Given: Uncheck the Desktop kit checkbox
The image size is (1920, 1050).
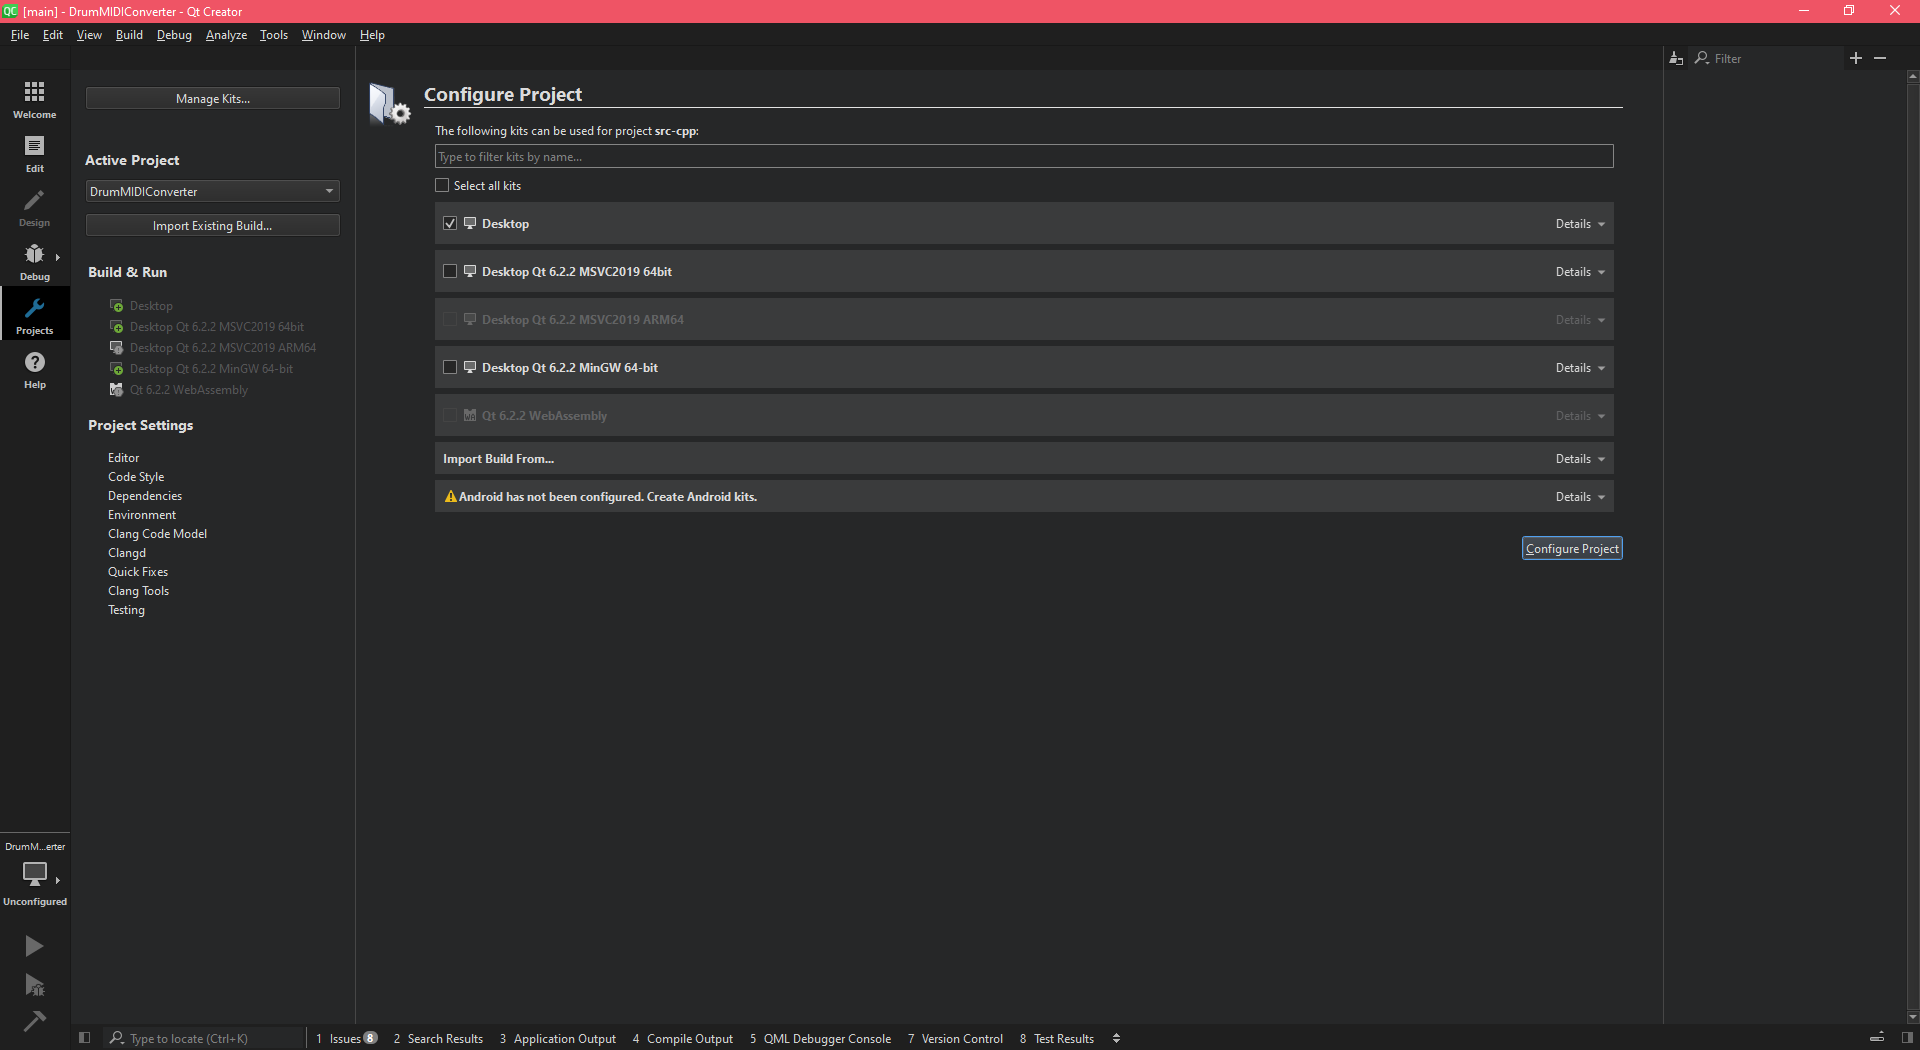Looking at the screenshot, I should [450, 224].
